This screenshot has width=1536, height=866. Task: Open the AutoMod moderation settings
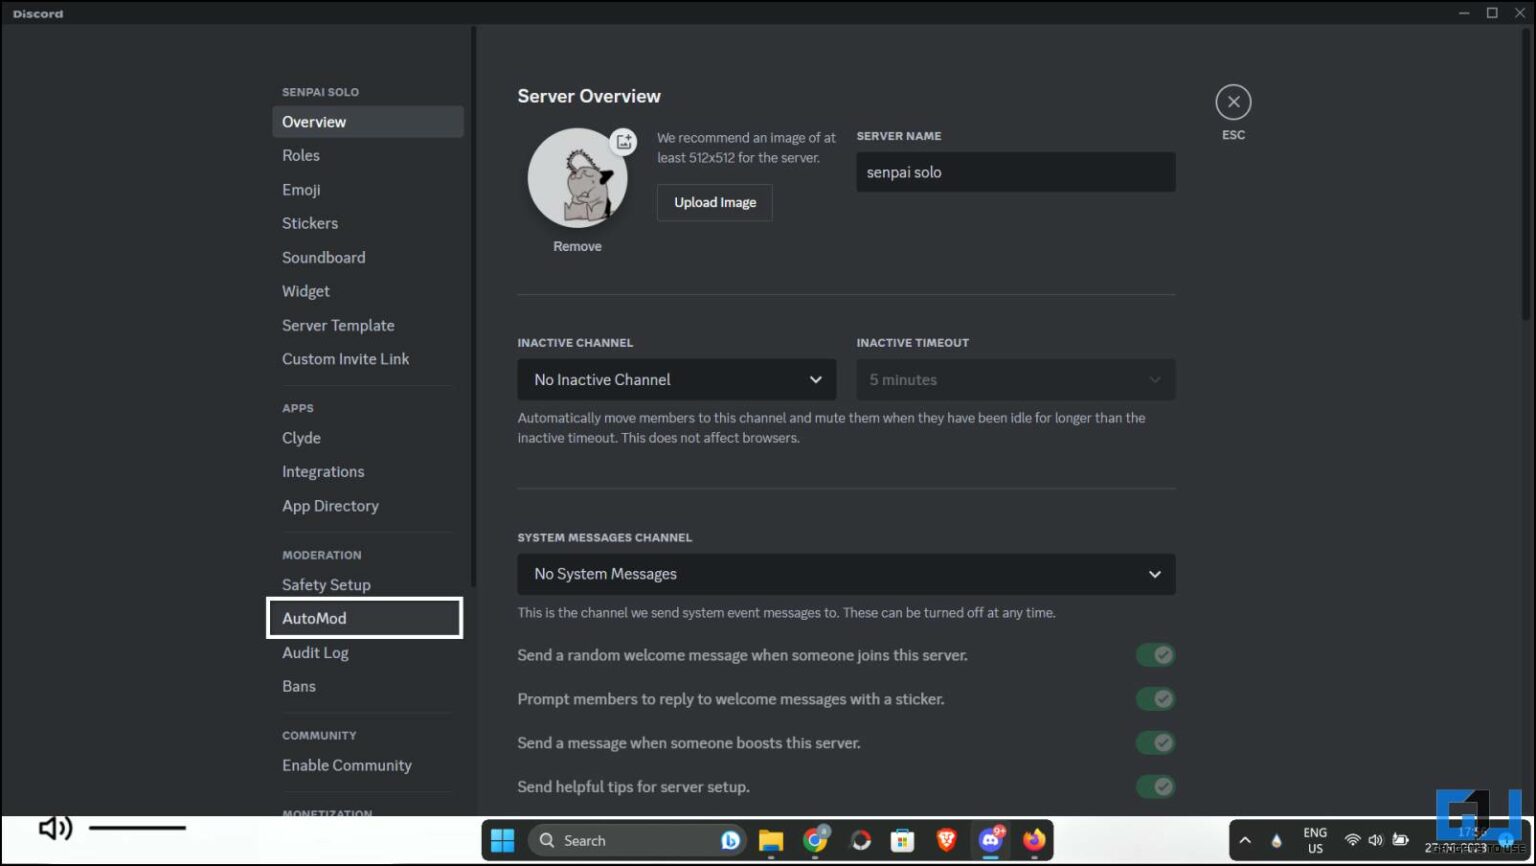pos(364,617)
